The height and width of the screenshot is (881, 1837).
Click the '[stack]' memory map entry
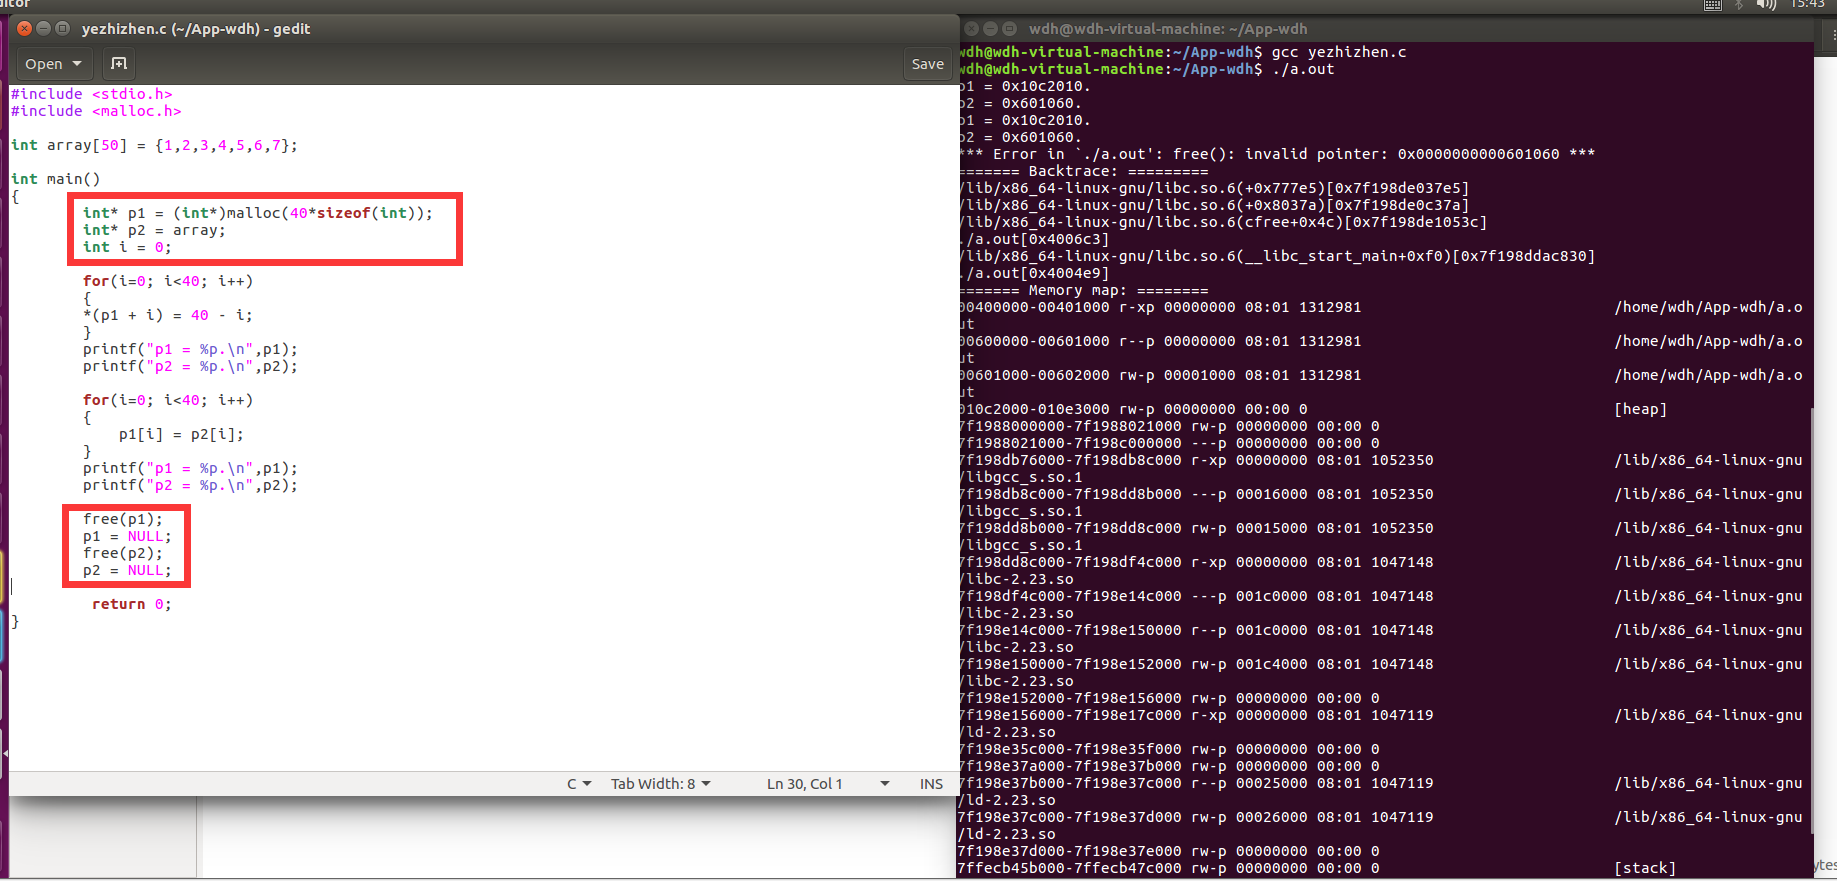point(1645,868)
